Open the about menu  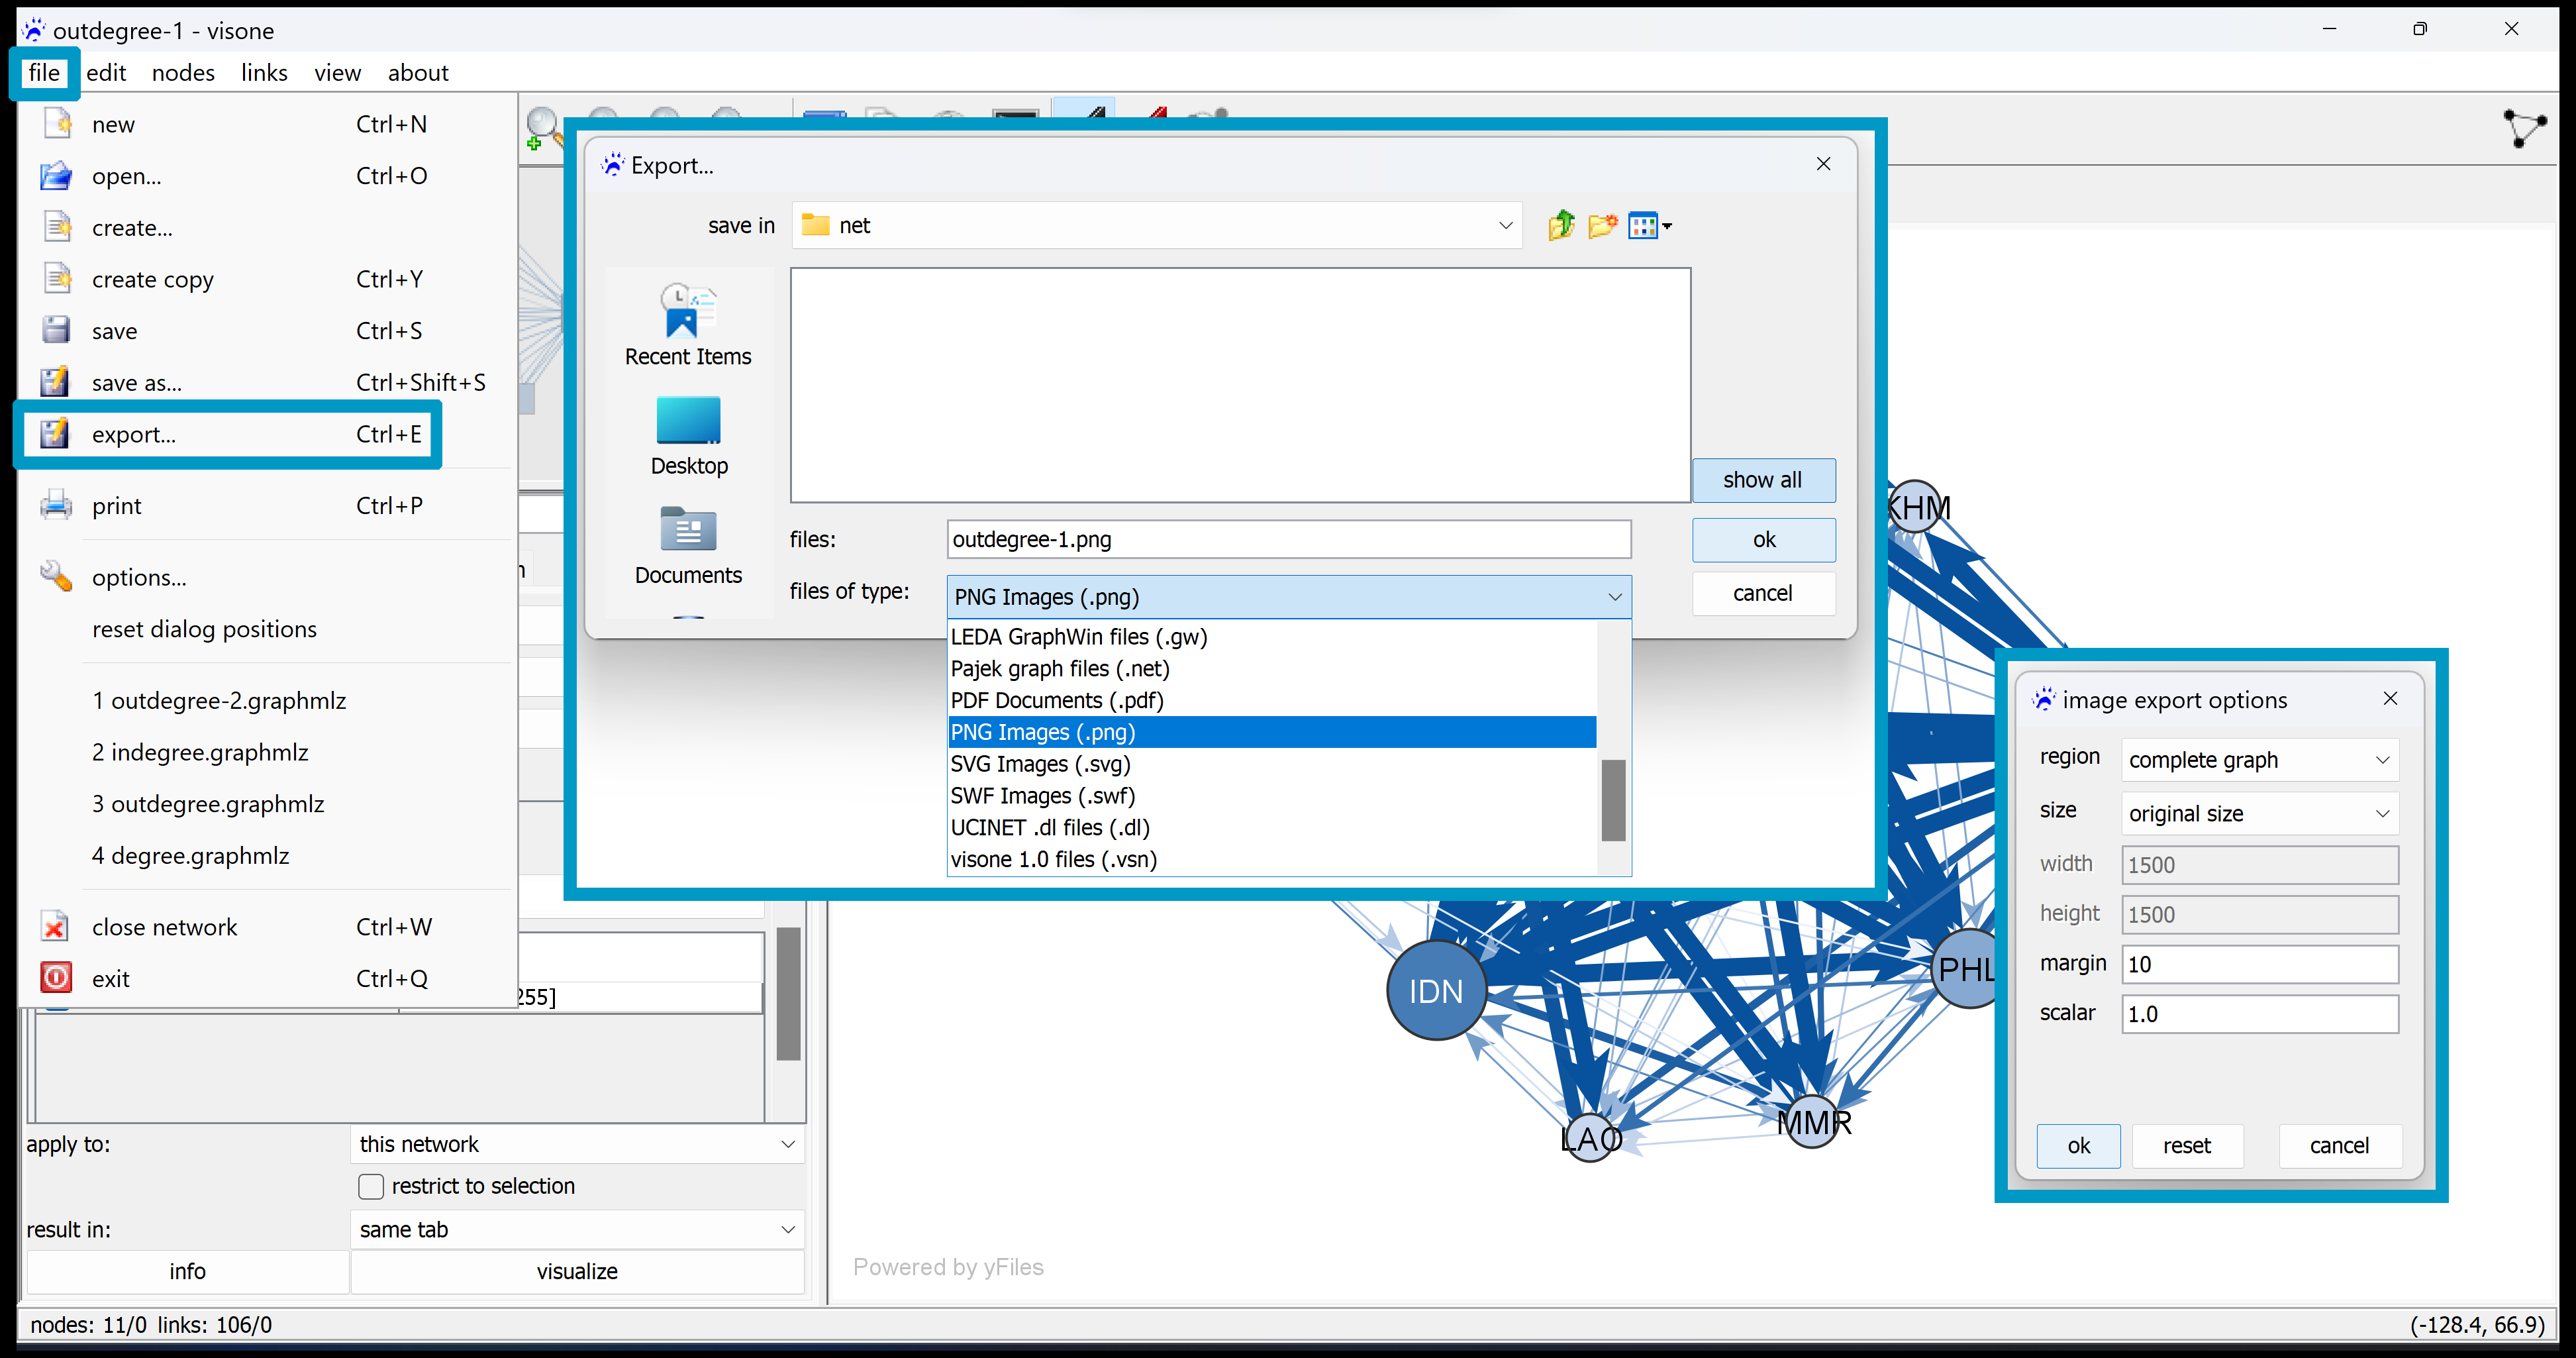[x=418, y=73]
